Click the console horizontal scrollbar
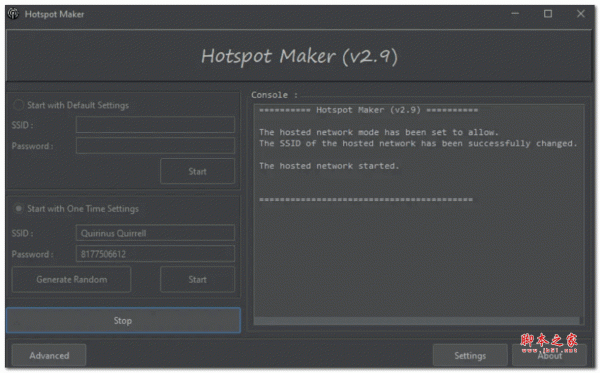The height and width of the screenshot is (373, 600). [416, 321]
